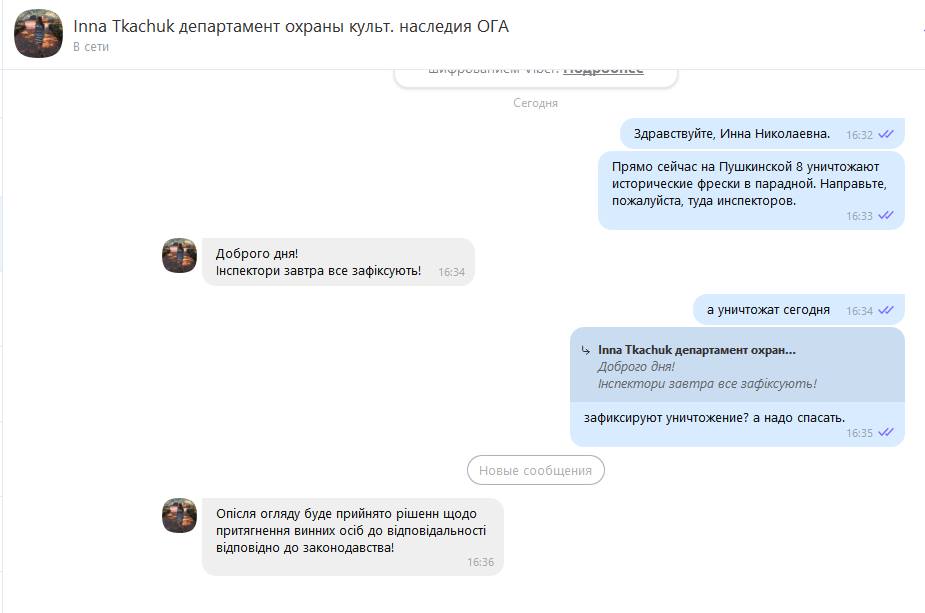Open sender avatar beside "Доброго дня!" message
This screenshot has width=925, height=613.
coord(179,255)
